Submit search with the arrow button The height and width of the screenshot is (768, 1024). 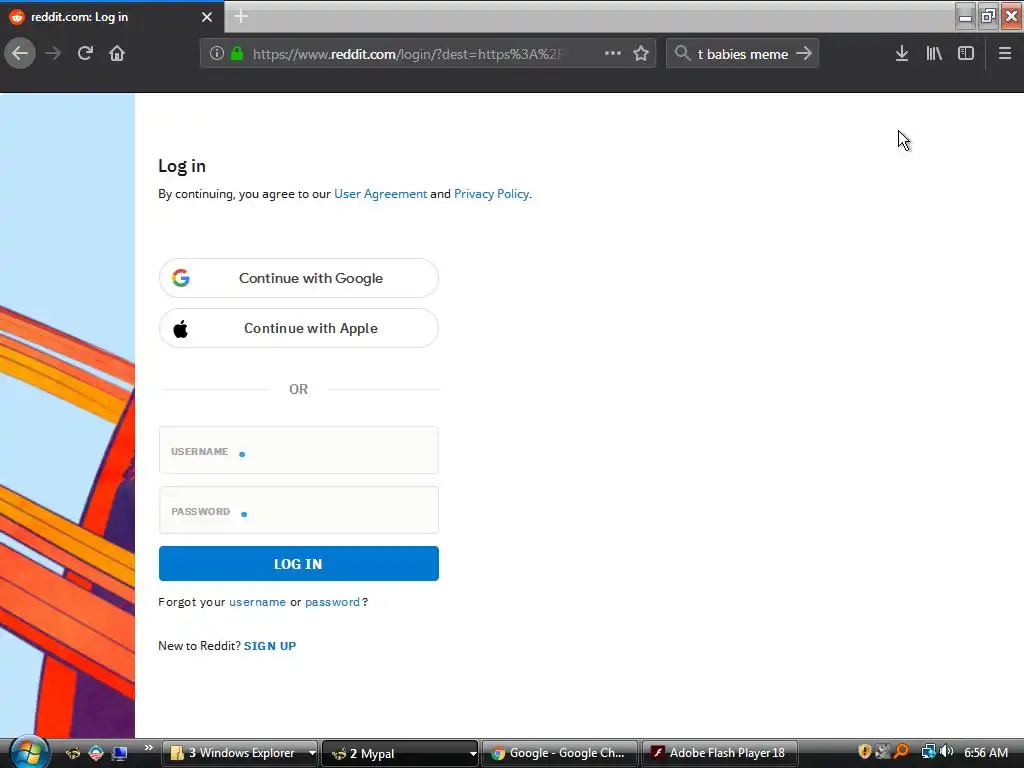tap(804, 54)
